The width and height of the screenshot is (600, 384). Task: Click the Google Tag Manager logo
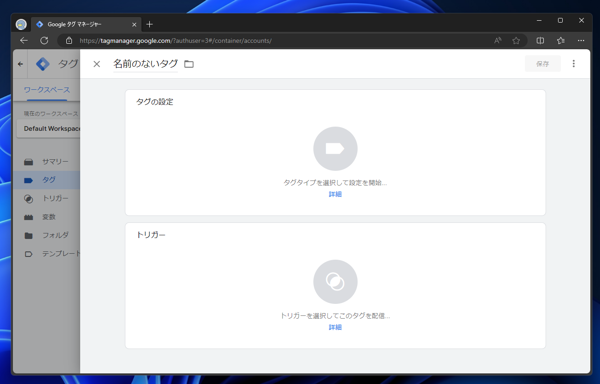(42, 64)
